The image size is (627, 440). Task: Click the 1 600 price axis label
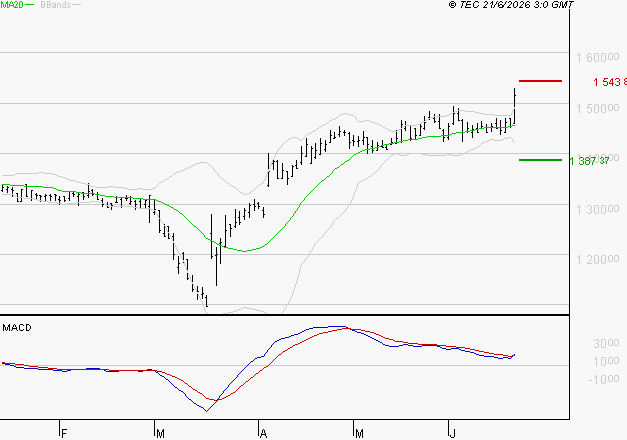(598, 58)
